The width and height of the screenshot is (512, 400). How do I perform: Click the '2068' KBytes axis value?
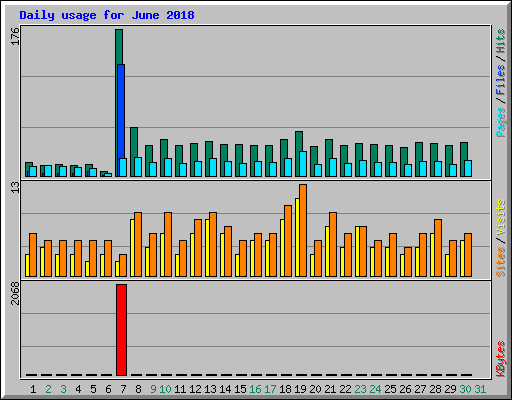(x=15, y=293)
